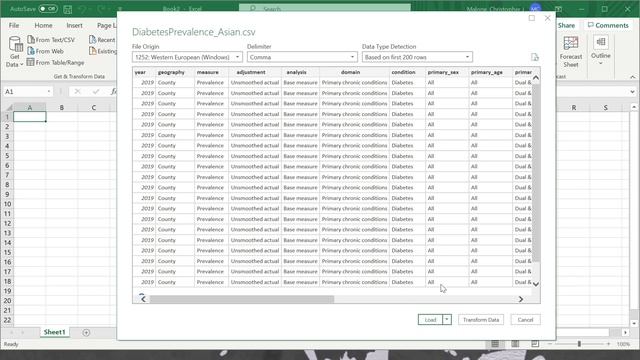Click the Transform Data button
This screenshot has height=360, width=640.
481,320
